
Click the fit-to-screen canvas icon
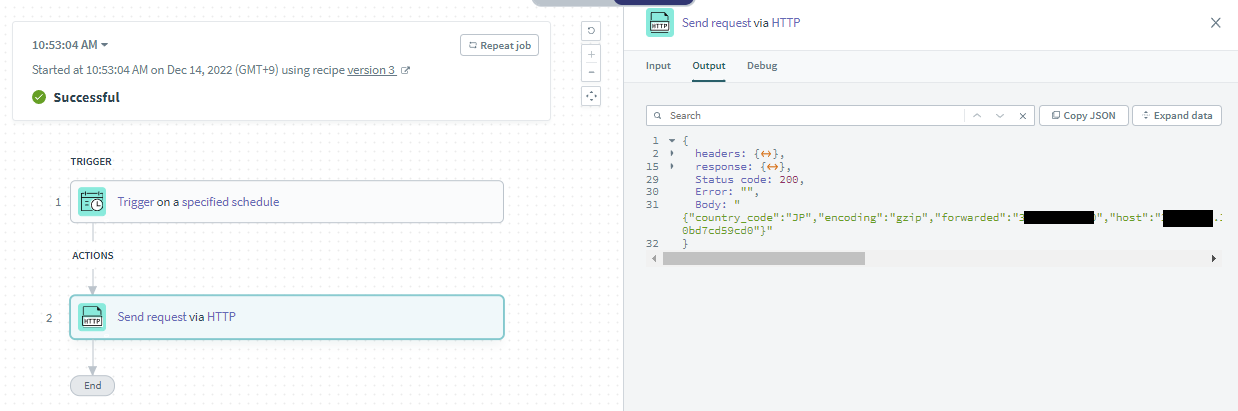click(591, 96)
